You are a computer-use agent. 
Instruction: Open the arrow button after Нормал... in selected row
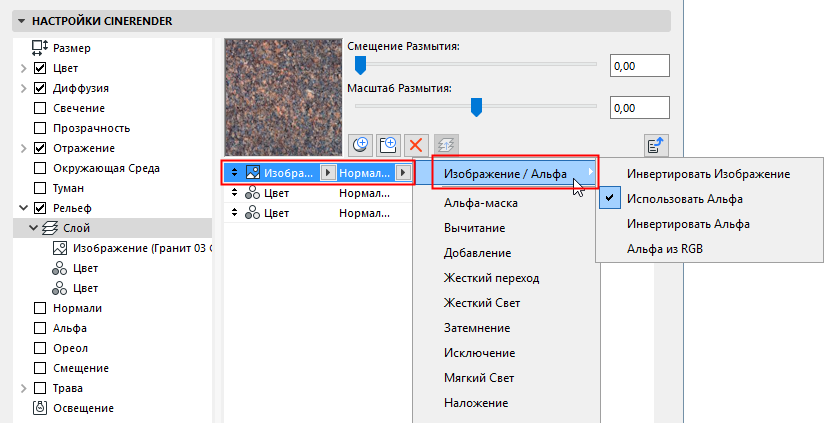[x=403, y=173]
